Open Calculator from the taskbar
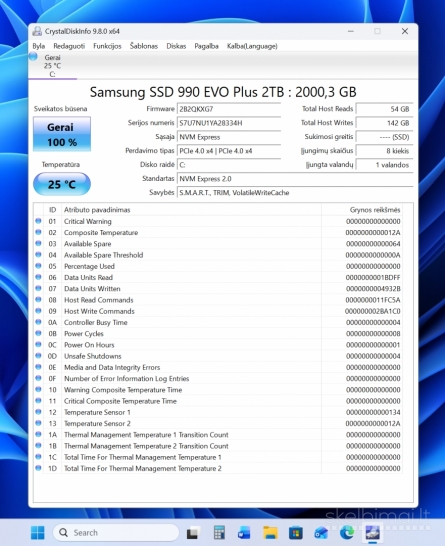Screen dimensions: 445x546 point(219,533)
